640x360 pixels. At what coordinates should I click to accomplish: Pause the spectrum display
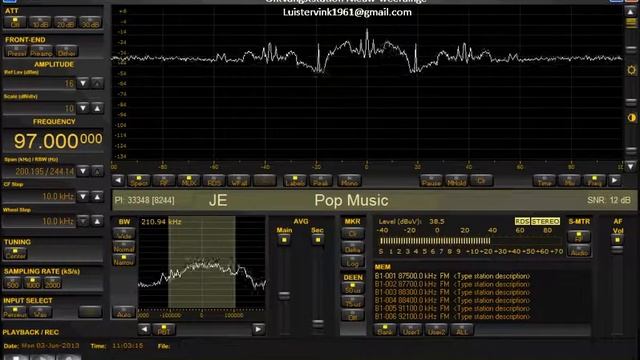(x=431, y=181)
